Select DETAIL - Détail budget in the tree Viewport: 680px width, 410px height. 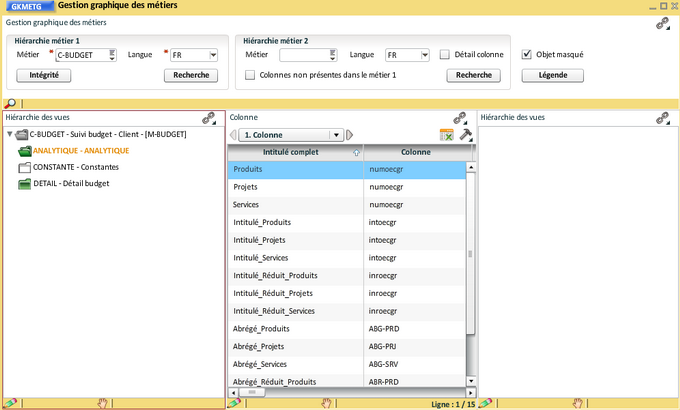71,183
